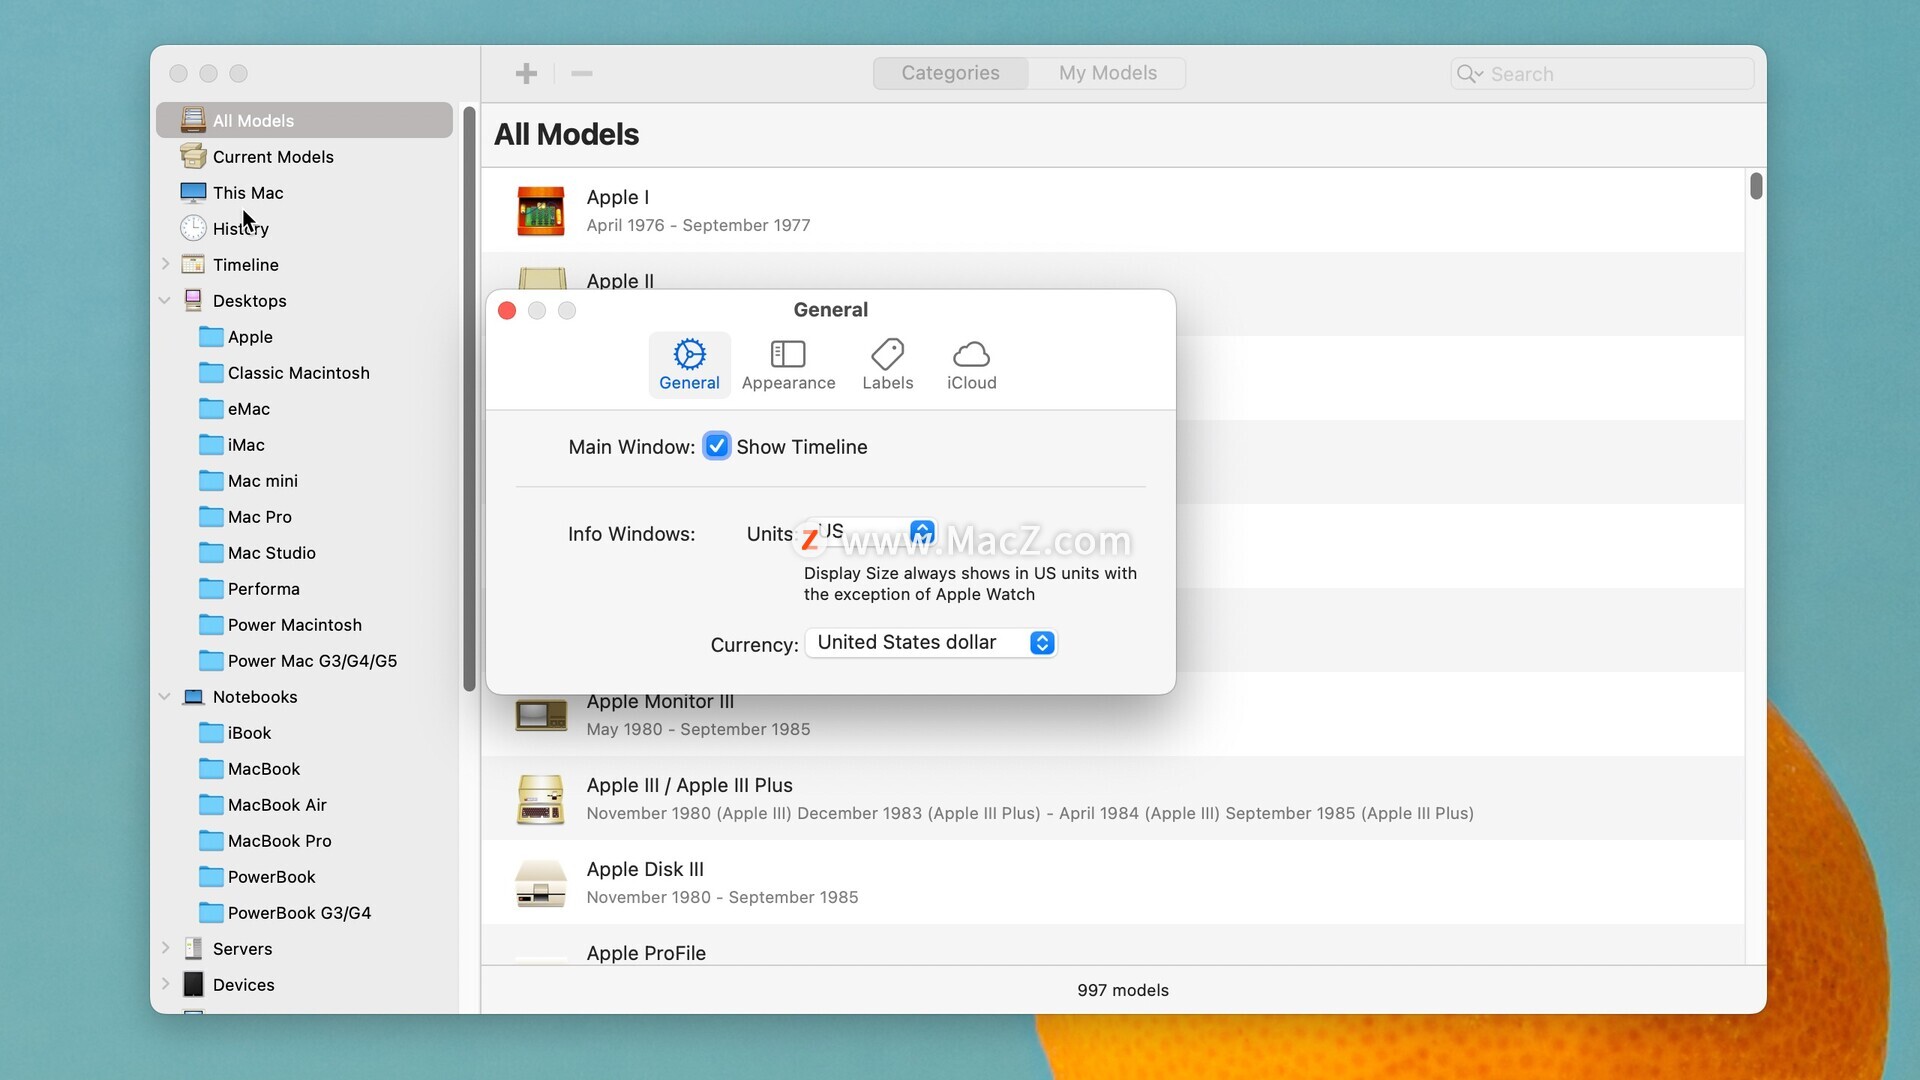Click the Desktops computer icon
The height and width of the screenshot is (1080, 1920).
193,300
